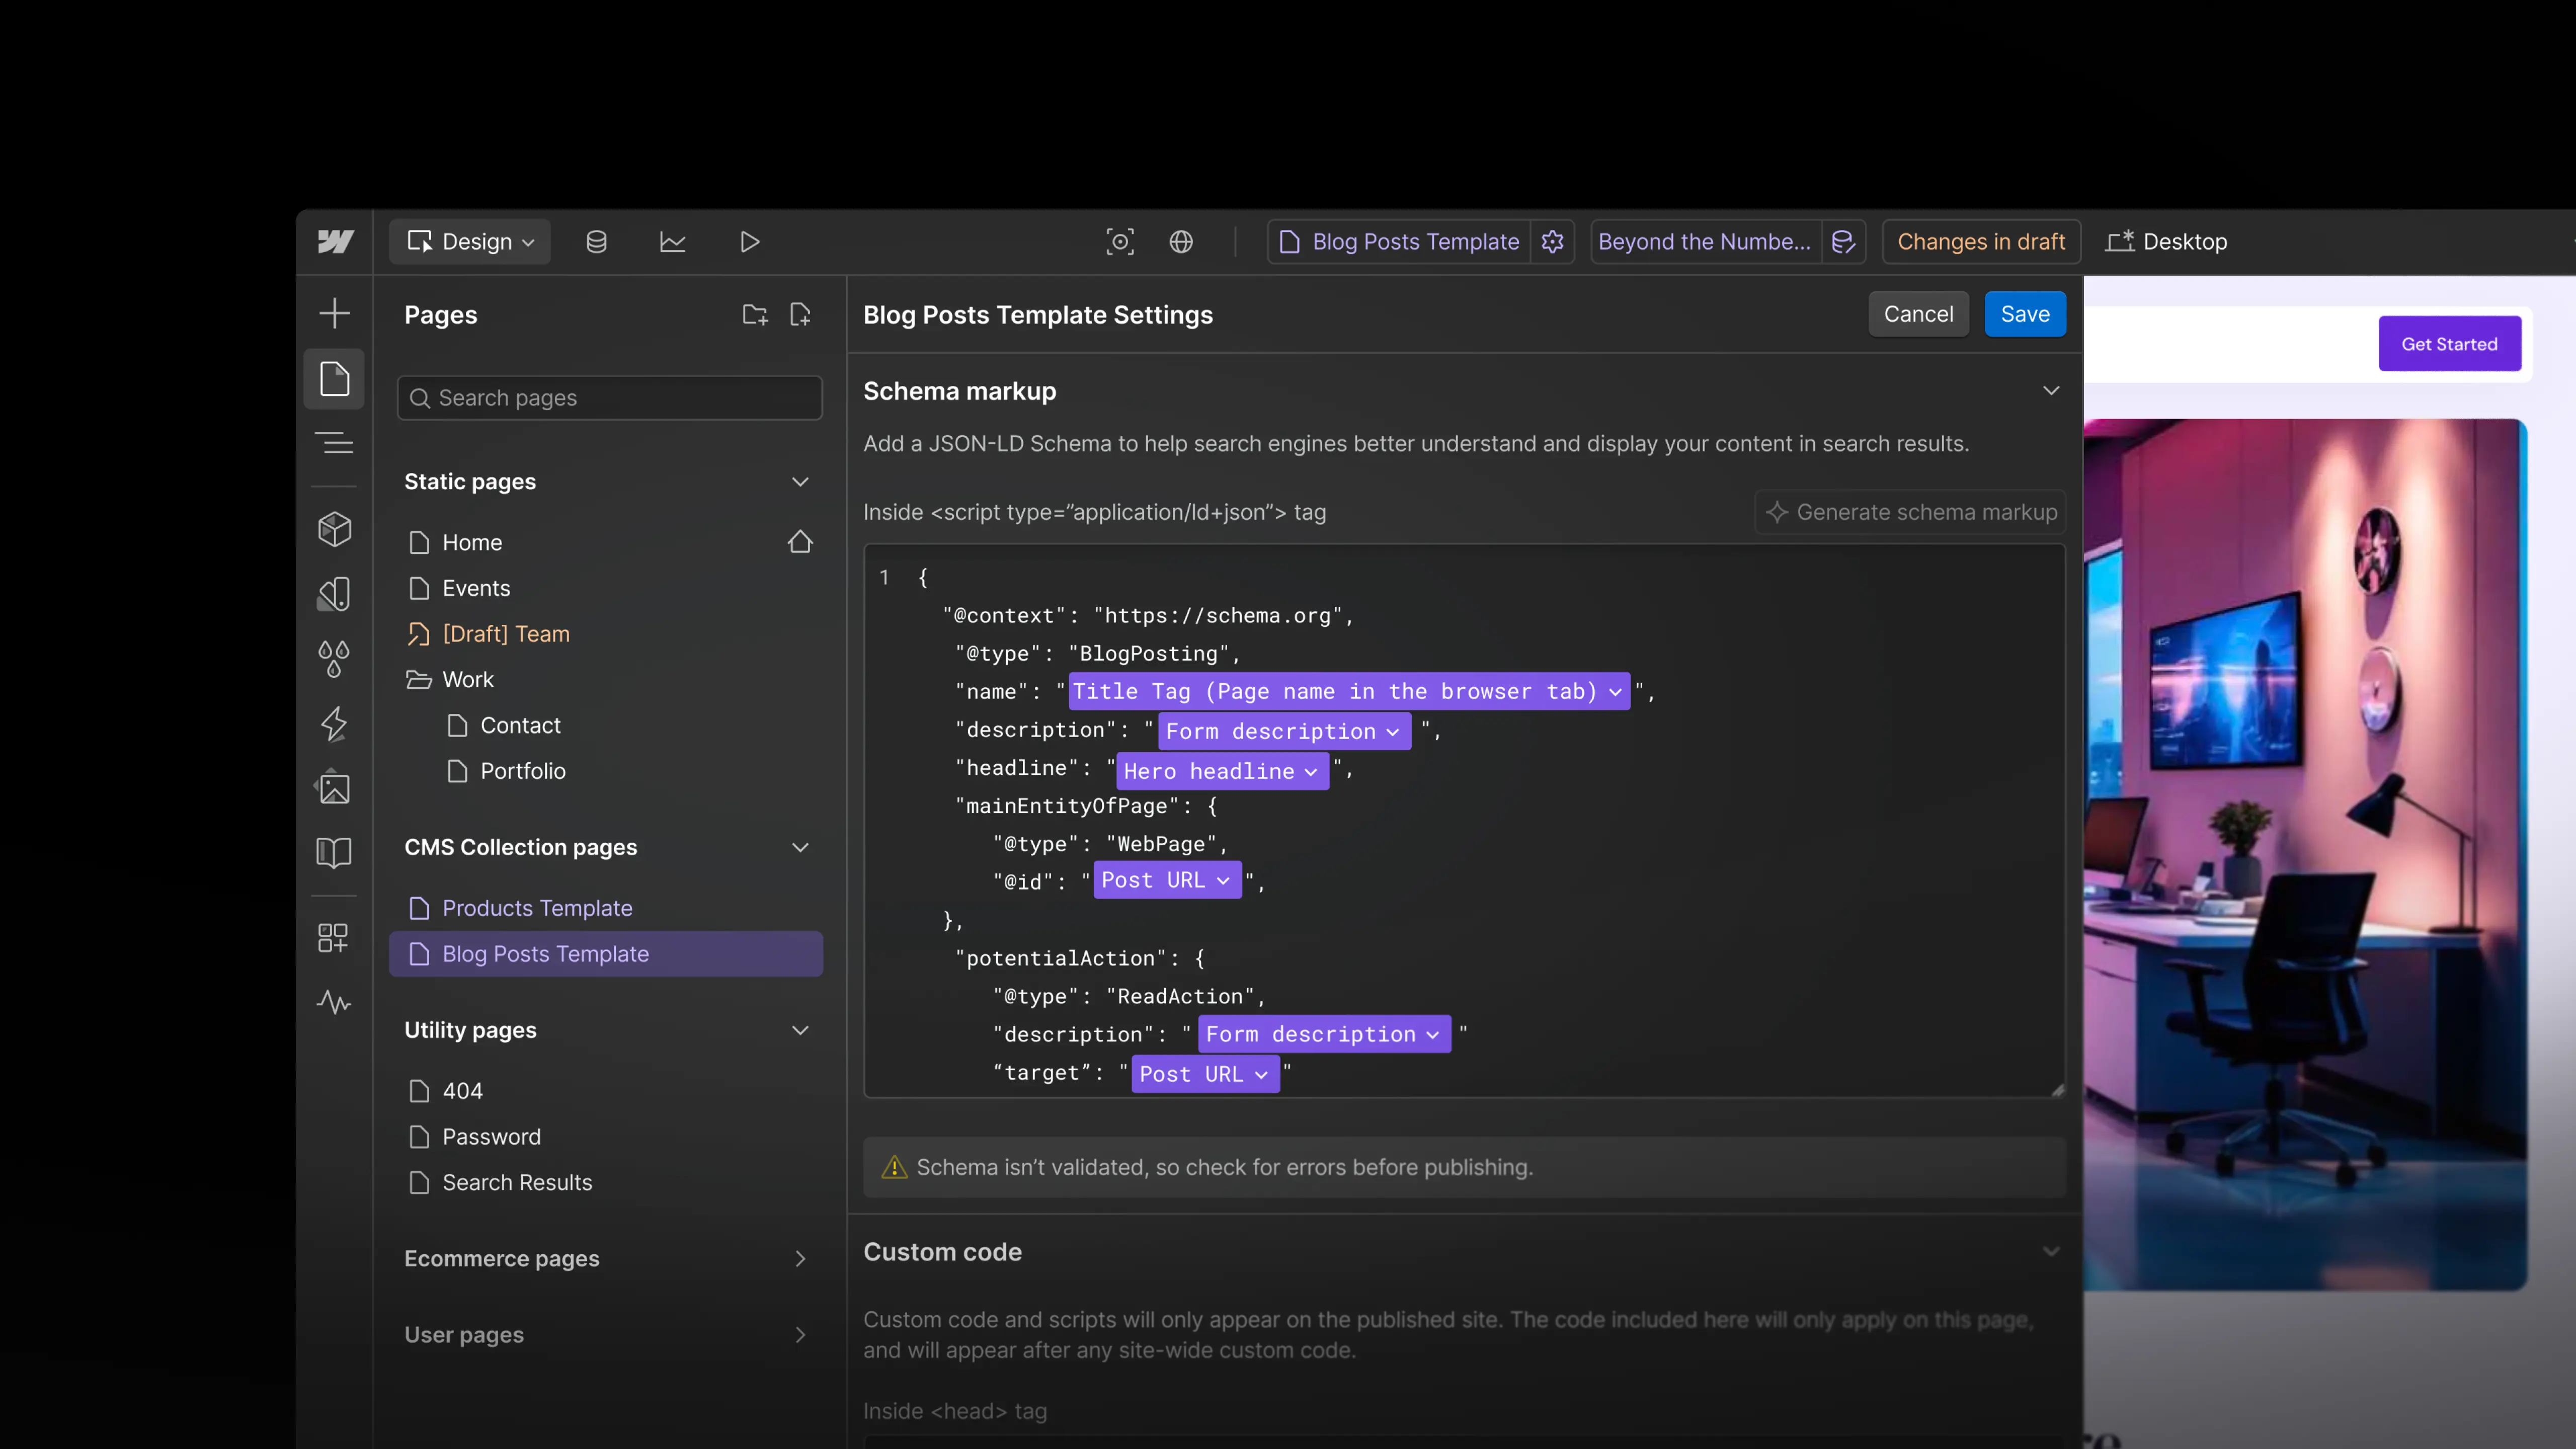This screenshot has height=1449, width=2576.
Task: Collapse the Static pages section
Action: click(800, 482)
